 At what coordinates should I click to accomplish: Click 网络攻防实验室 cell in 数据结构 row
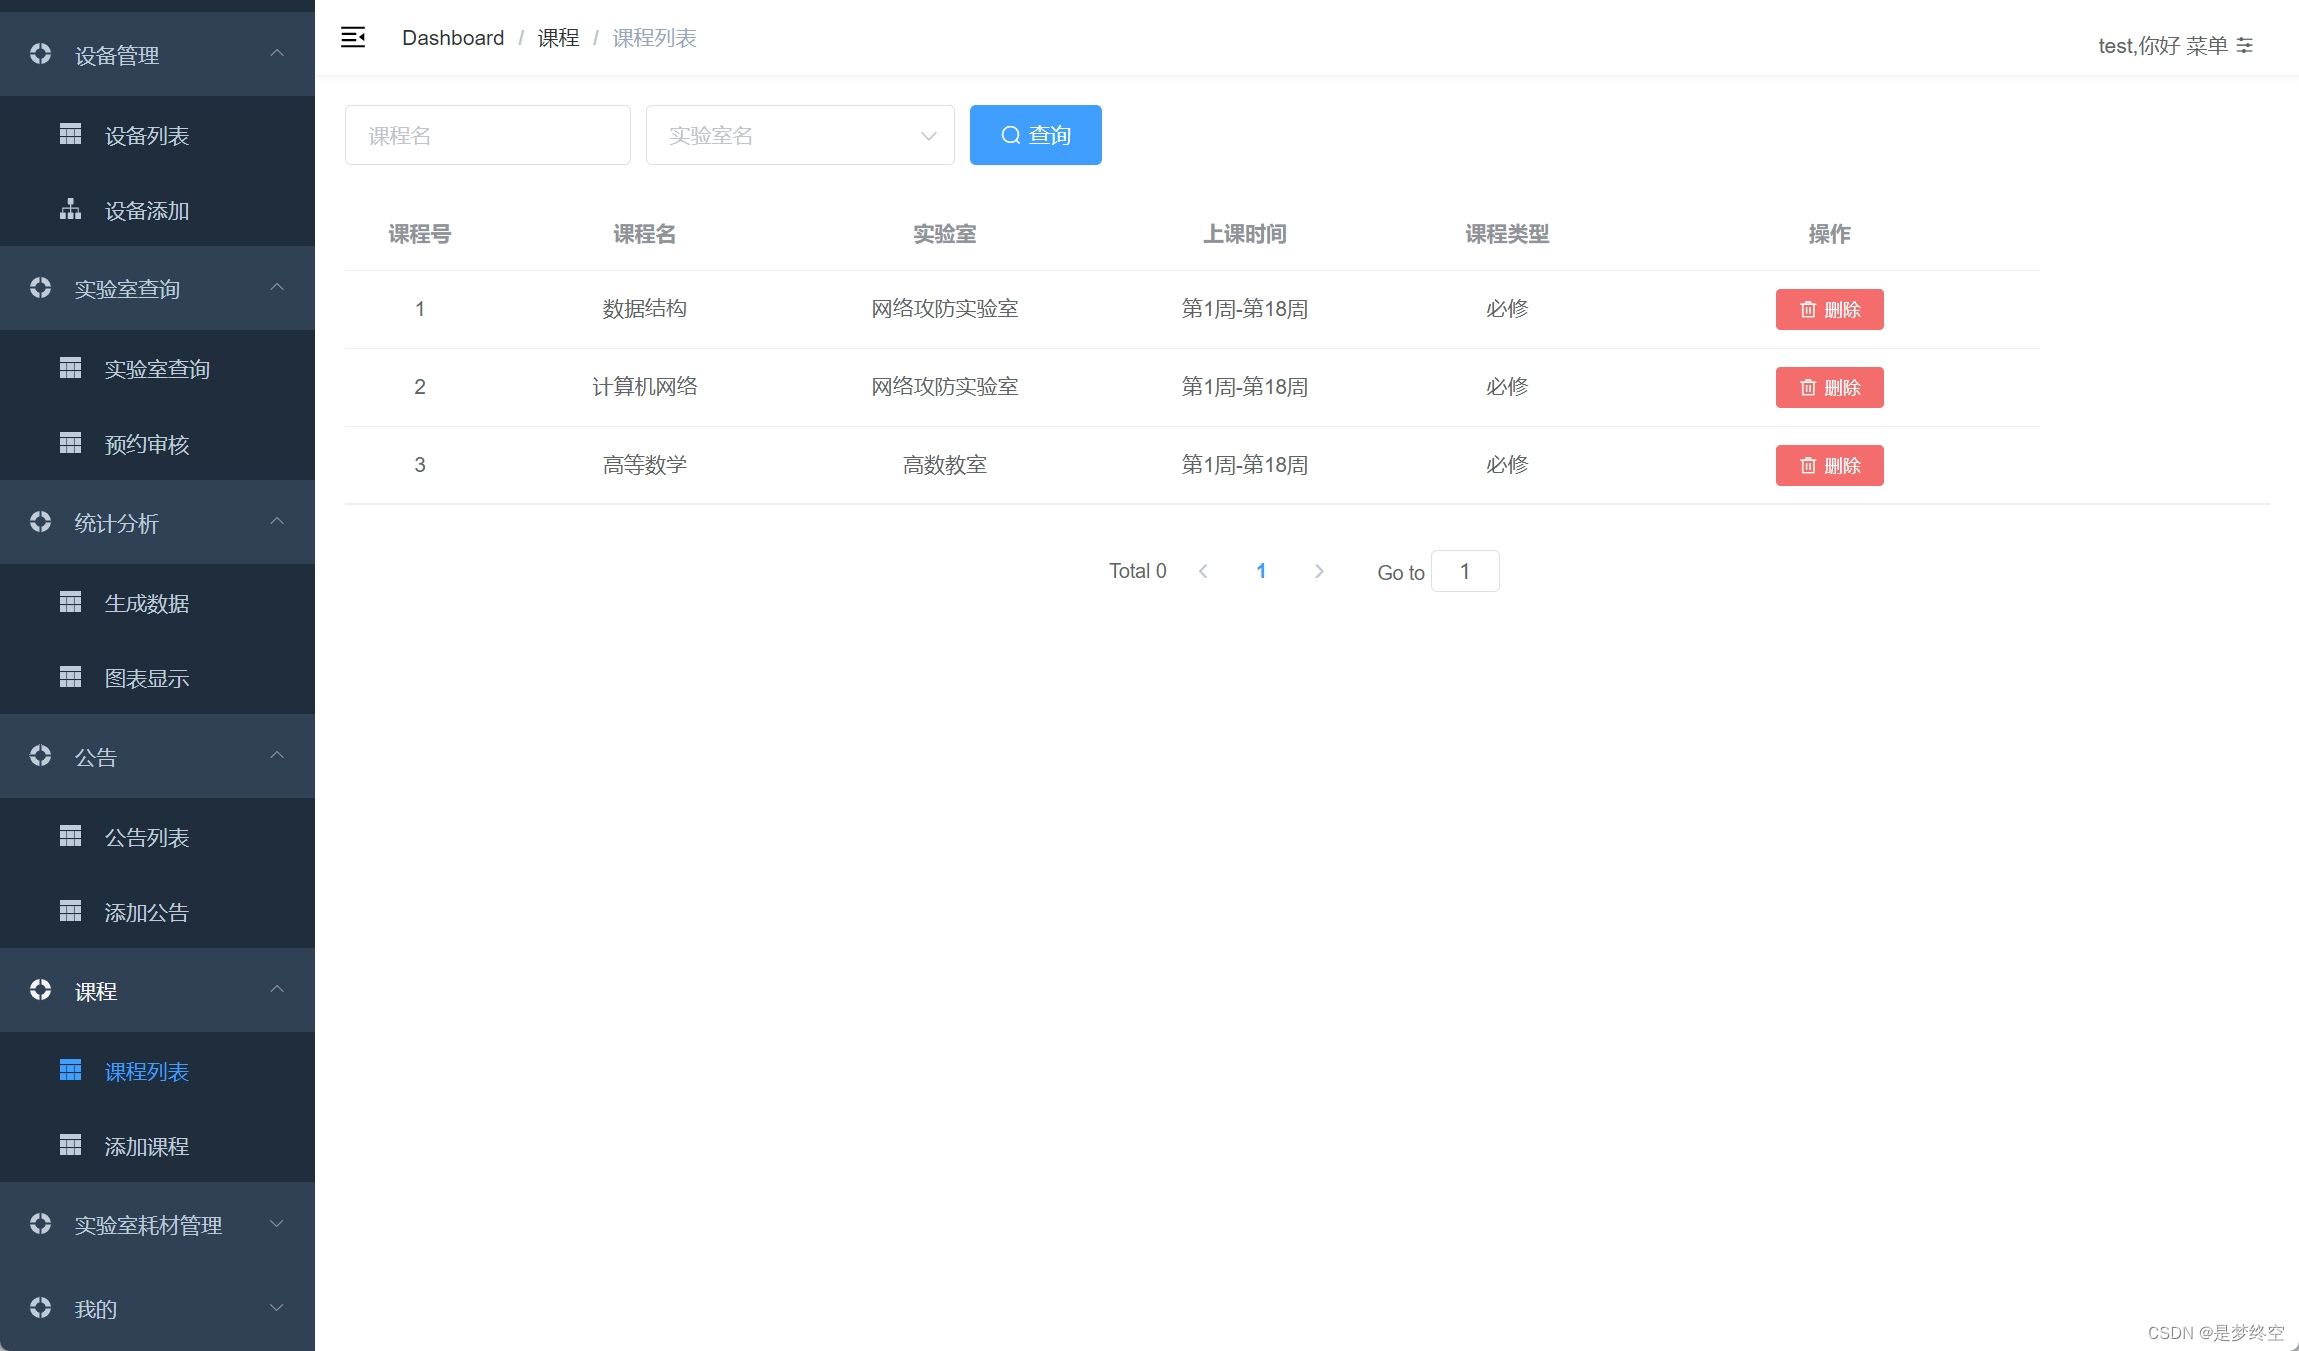(x=945, y=309)
